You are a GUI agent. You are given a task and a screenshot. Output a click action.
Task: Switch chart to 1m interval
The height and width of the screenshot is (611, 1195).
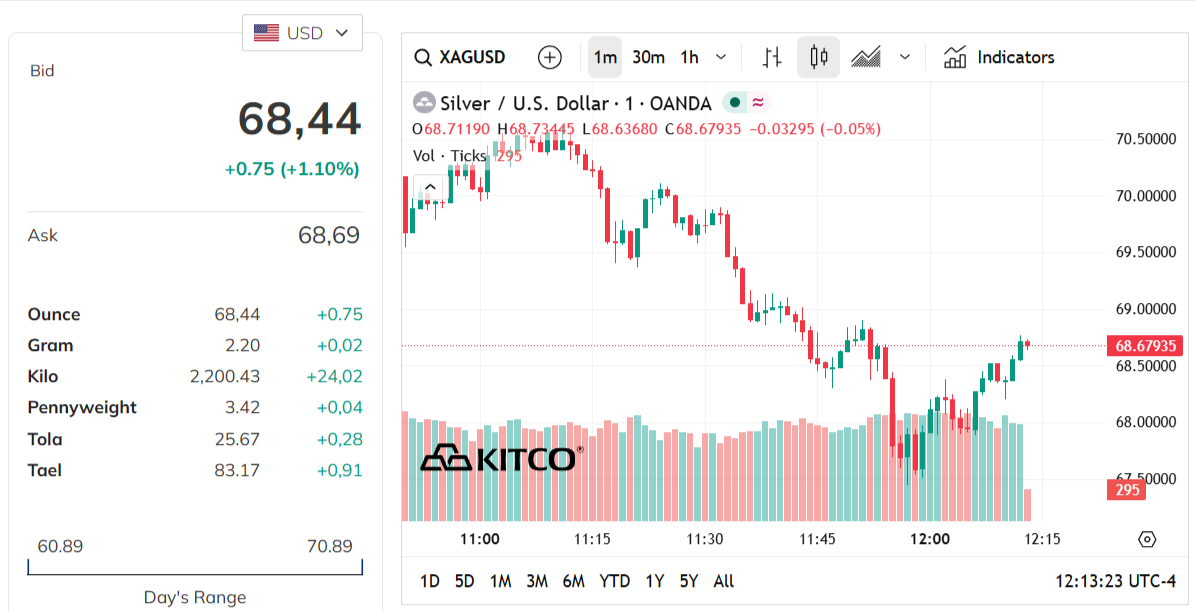(605, 57)
